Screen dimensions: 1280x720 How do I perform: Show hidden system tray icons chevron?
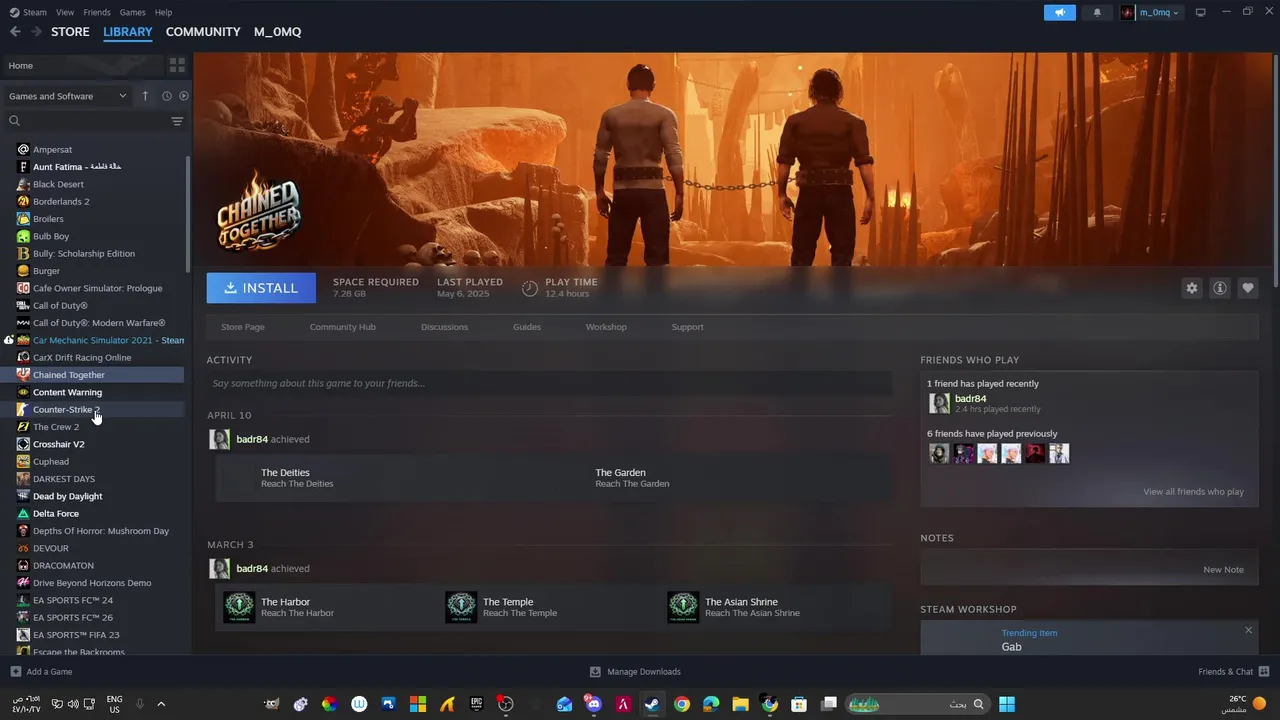tap(161, 704)
